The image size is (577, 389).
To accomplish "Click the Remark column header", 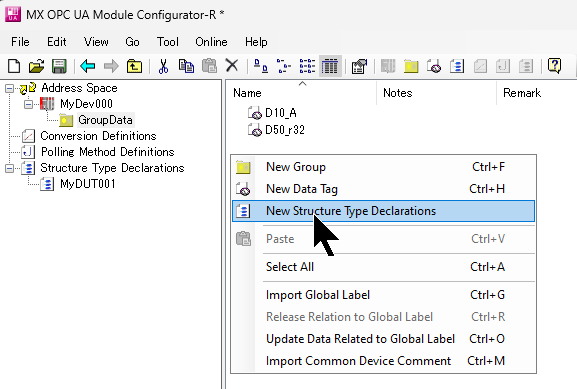I will [x=537, y=93].
